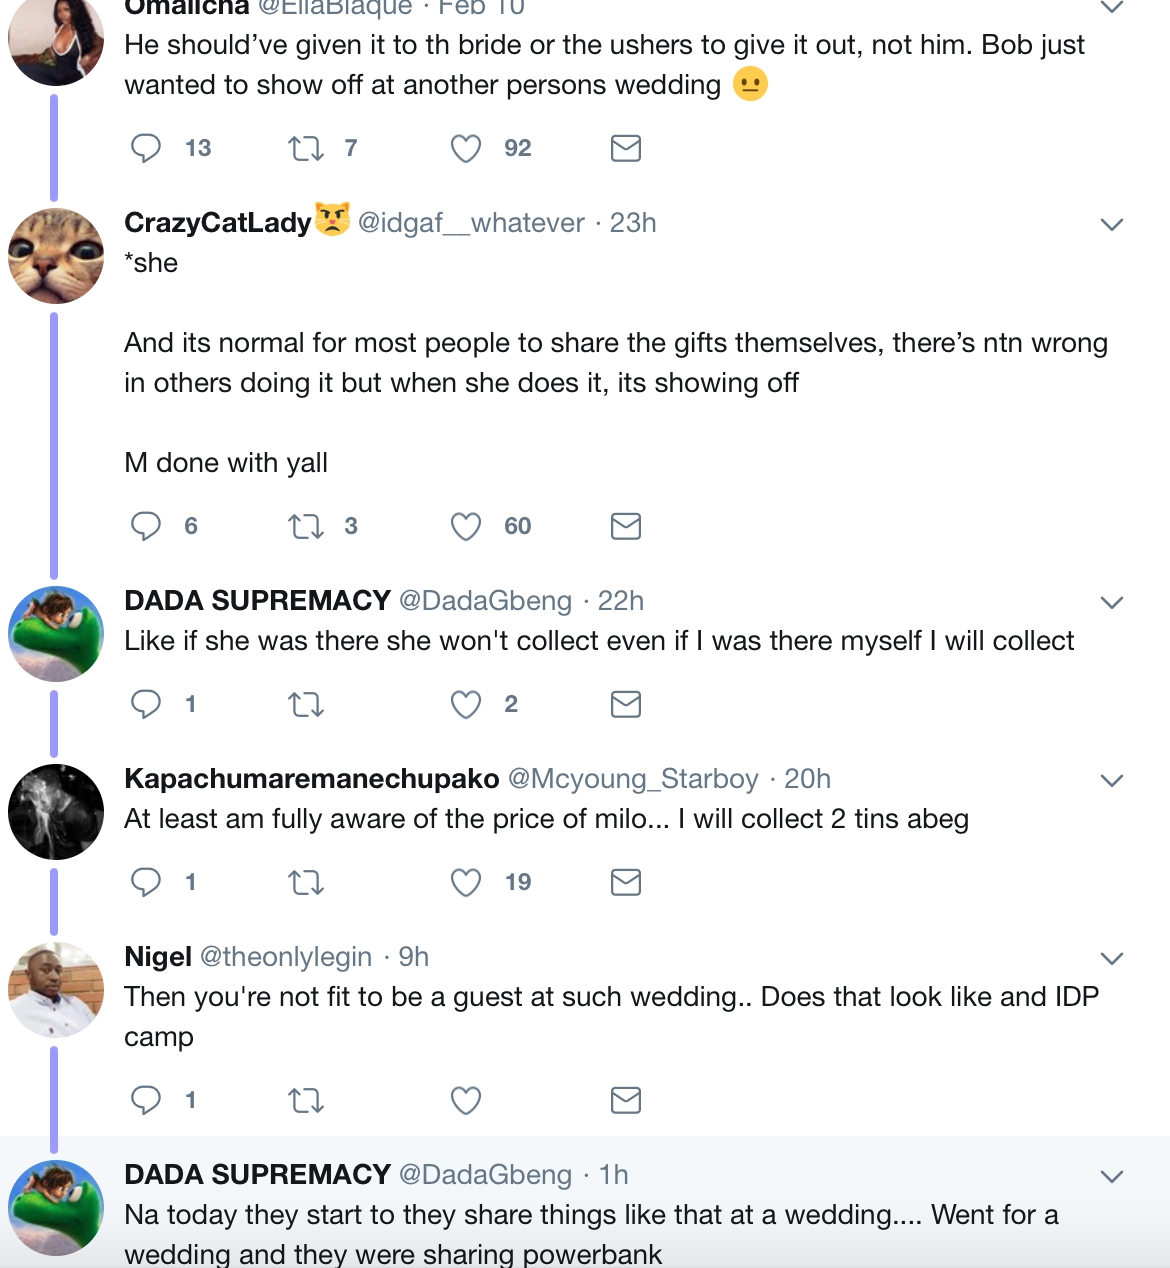Viewport: 1170px width, 1268px height.
Task: Like the tweet with 92 likes
Action: (466, 149)
